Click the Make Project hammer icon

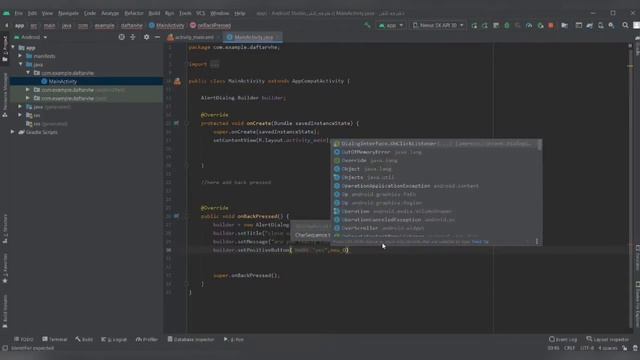[x=367, y=25]
